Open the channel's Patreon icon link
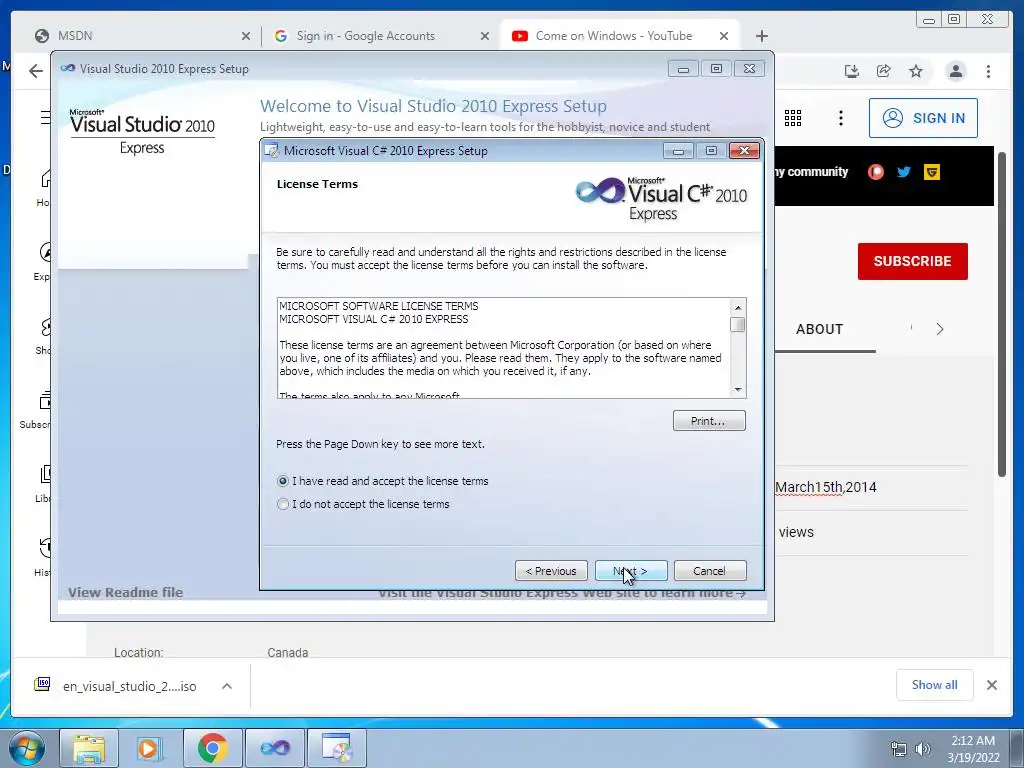 875,172
